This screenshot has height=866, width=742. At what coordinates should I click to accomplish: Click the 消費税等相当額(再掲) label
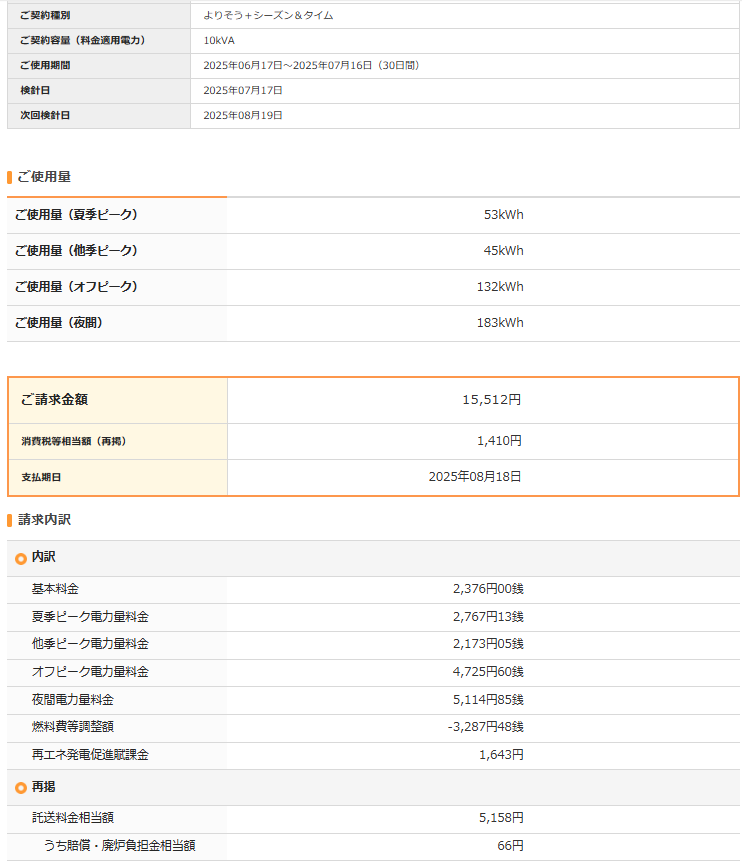click(74, 441)
